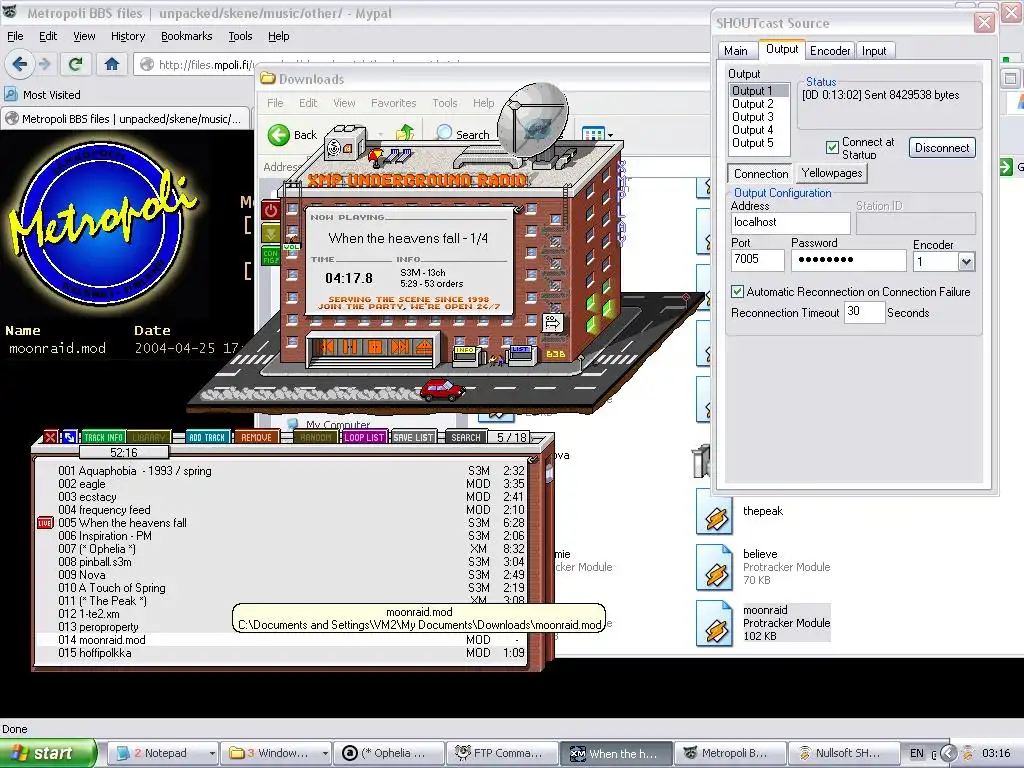
Task: Click the Password input field
Action: 848,260
